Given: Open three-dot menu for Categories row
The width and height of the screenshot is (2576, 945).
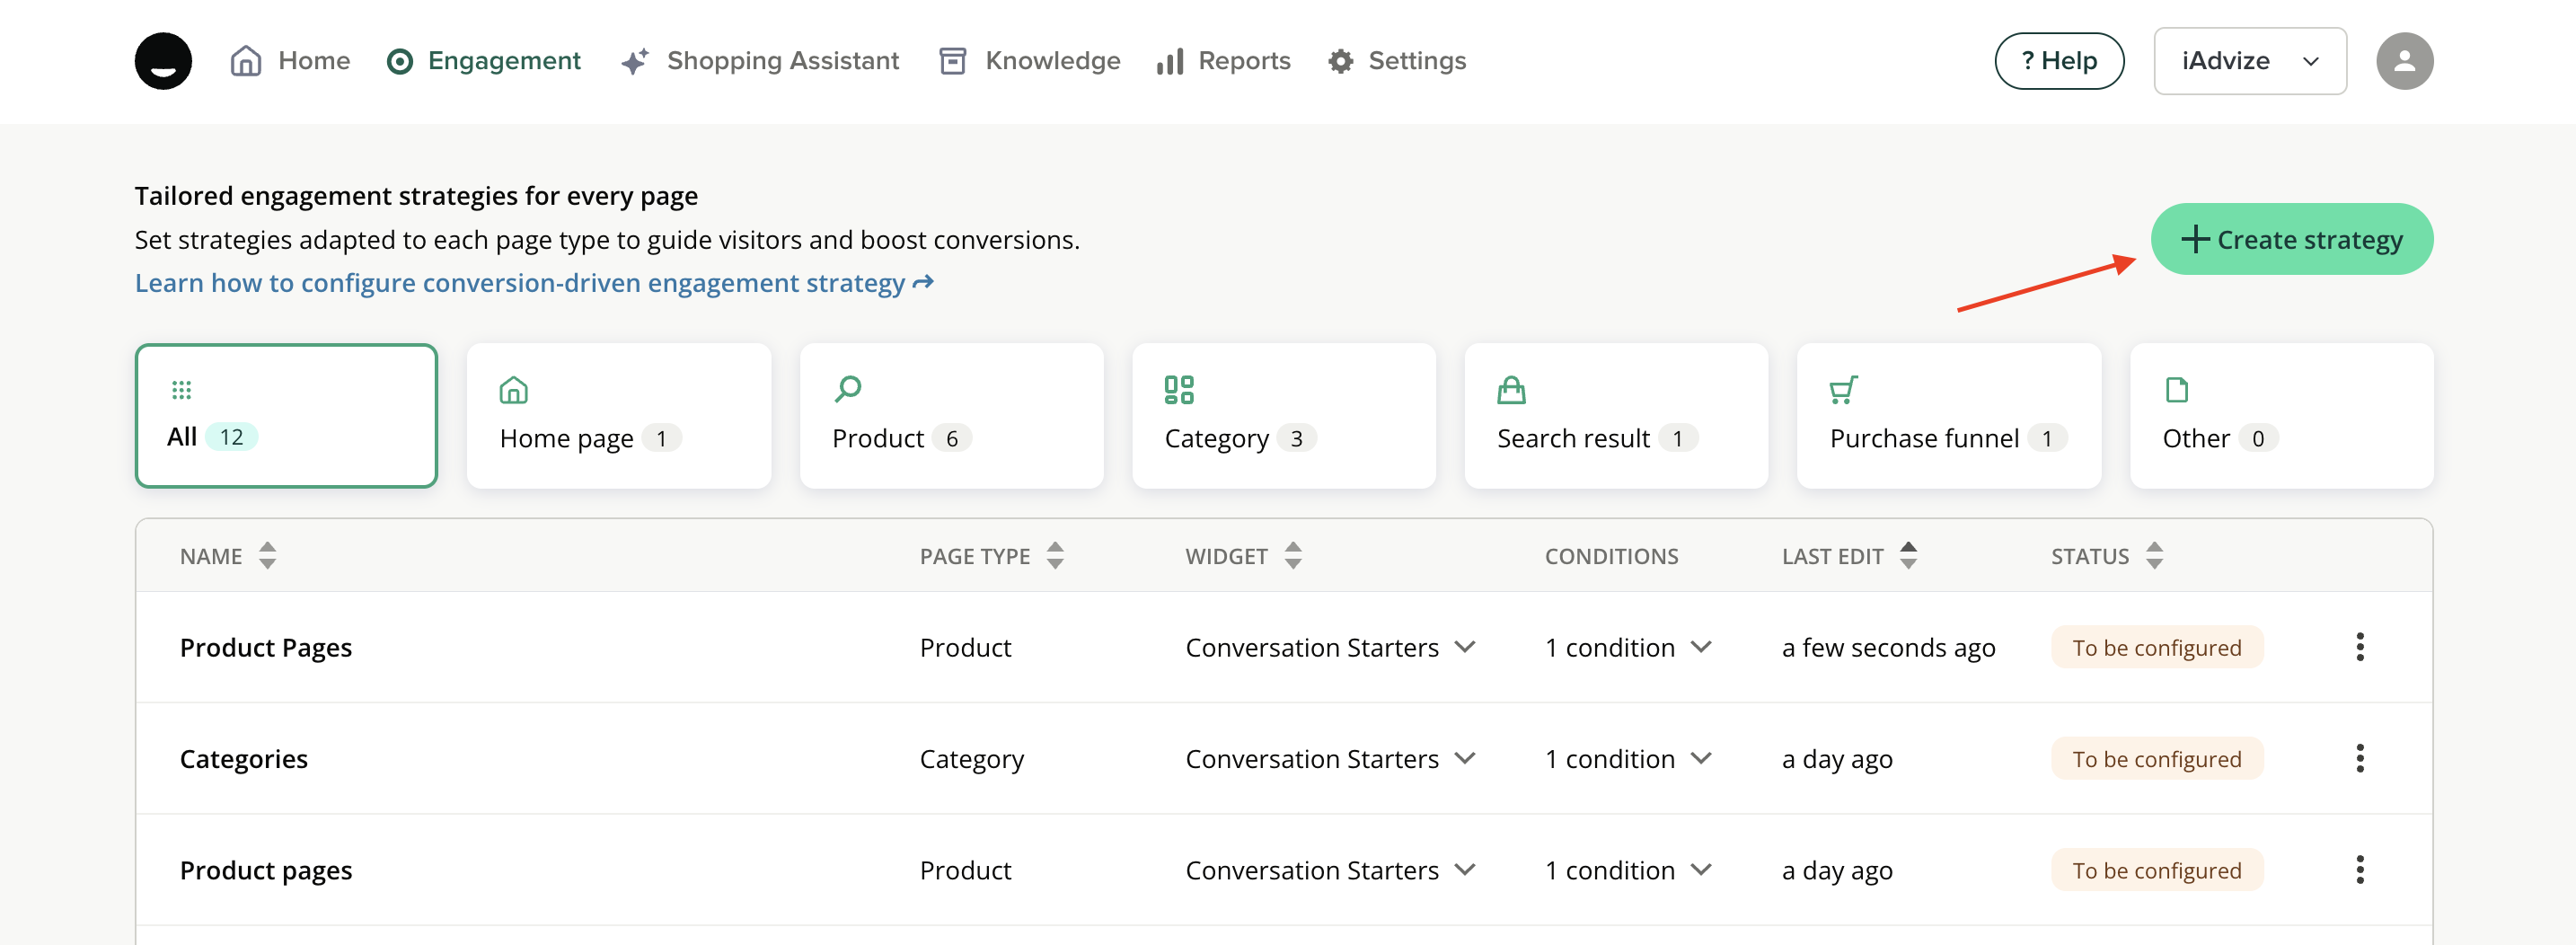Looking at the screenshot, I should (x=2359, y=758).
